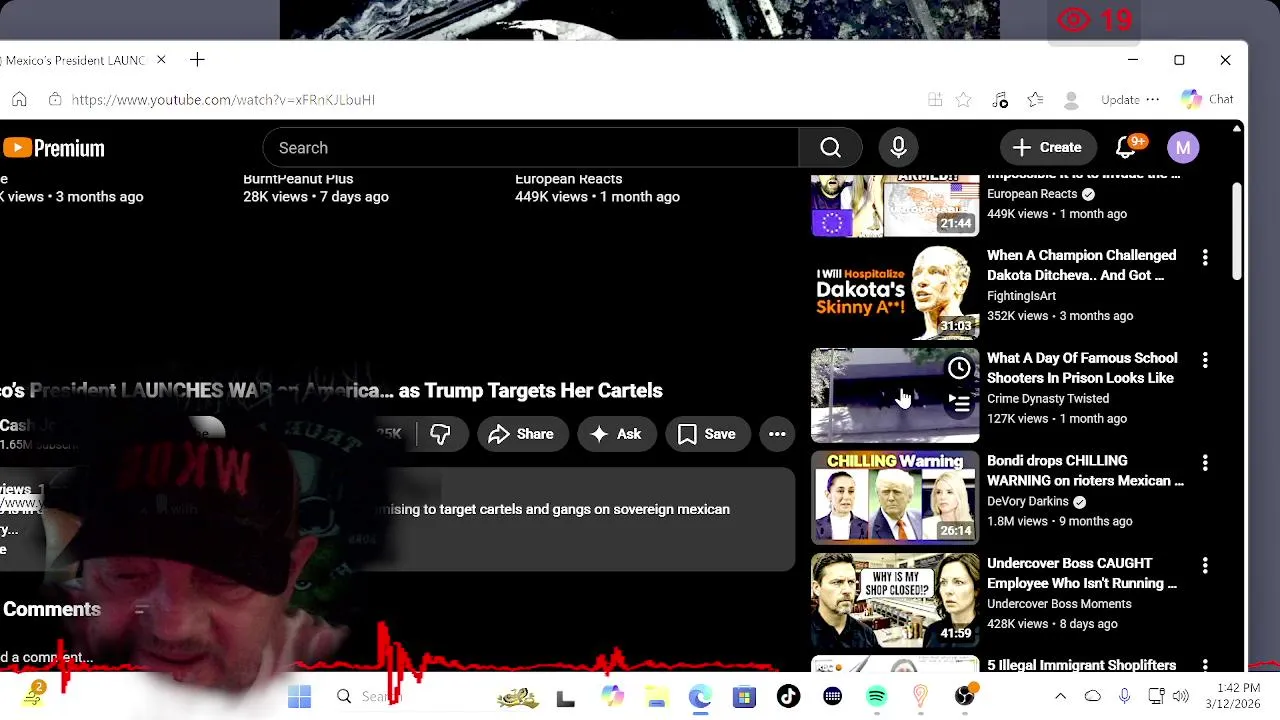
Task: Open YouTube notifications bell
Action: click(1126, 148)
